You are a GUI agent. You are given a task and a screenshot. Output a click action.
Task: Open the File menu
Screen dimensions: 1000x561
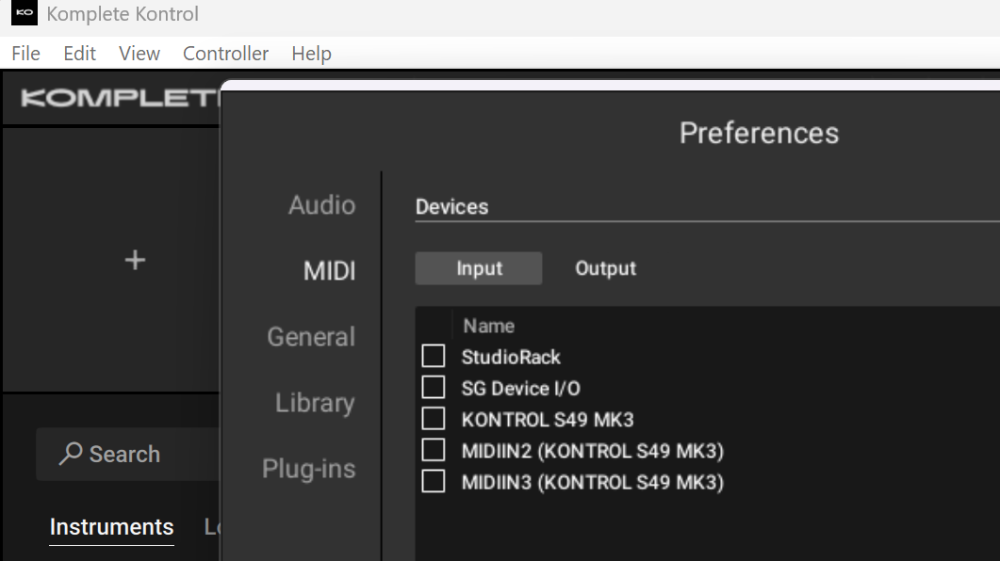pyautogui.click(x=26, y=54)
